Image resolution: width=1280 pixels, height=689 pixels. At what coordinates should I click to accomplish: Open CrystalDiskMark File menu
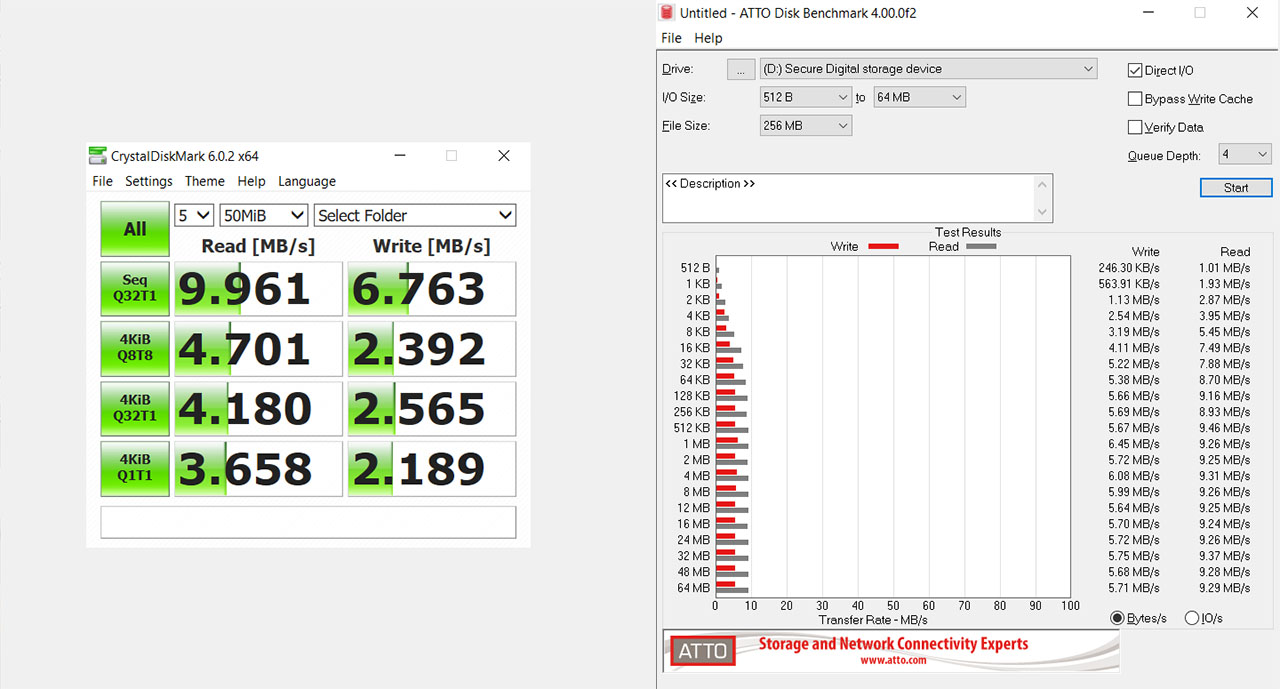103,181
